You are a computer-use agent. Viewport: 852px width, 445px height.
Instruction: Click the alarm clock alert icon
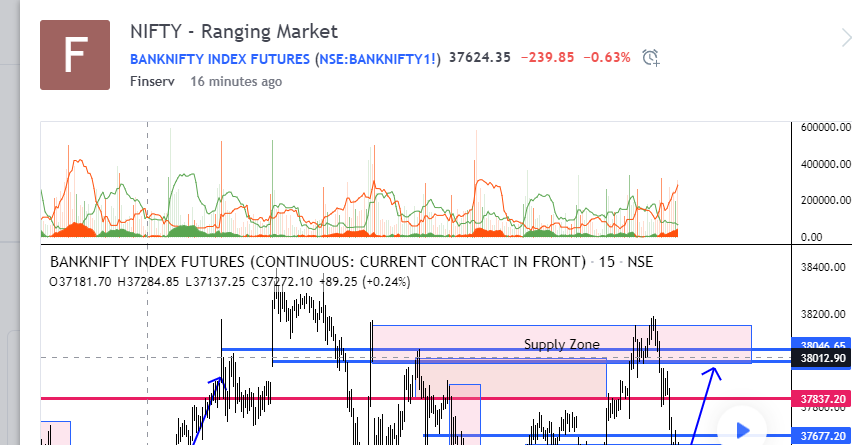[x=651, y=58]
